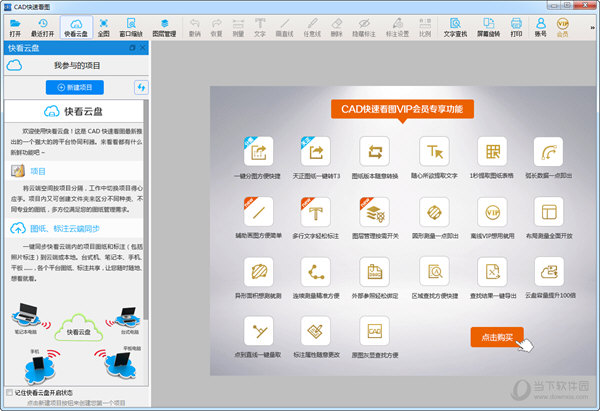The image size is (600, 411).
Task: Click the 图纸版本随意转换 feature icon
Action: tap(375, 152)
